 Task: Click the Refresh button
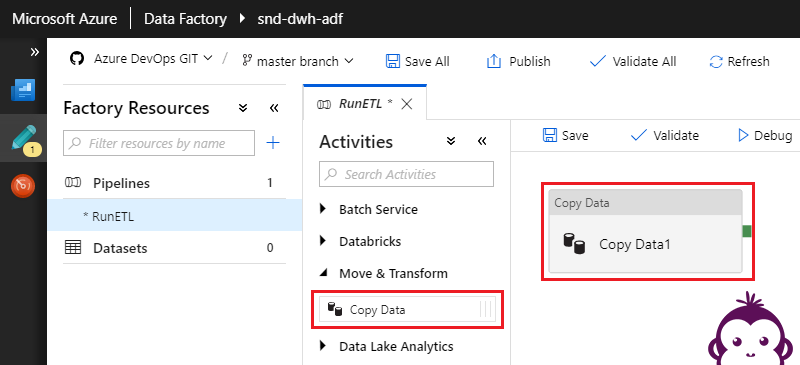pyautogui.click(x=739, y=62)
